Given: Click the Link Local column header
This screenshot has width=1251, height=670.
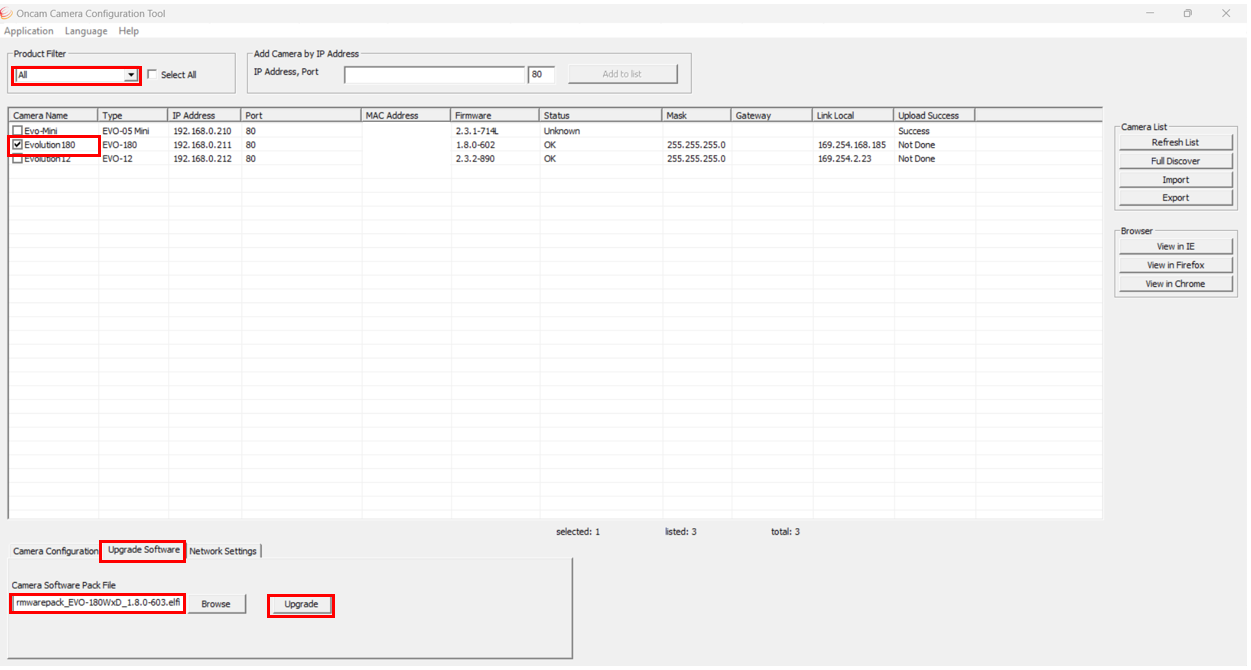Looking at the screenshot, I should [853, 116].
